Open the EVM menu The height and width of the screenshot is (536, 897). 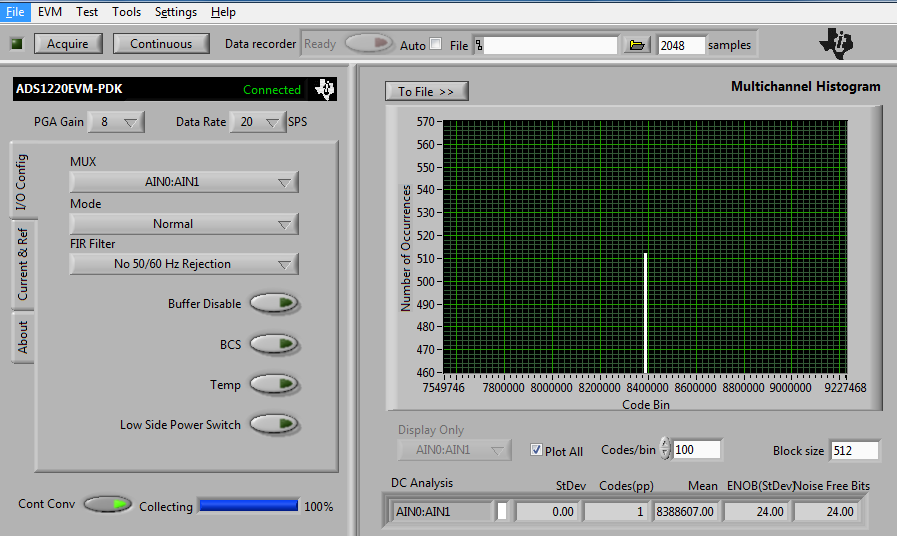click(50, 11)
